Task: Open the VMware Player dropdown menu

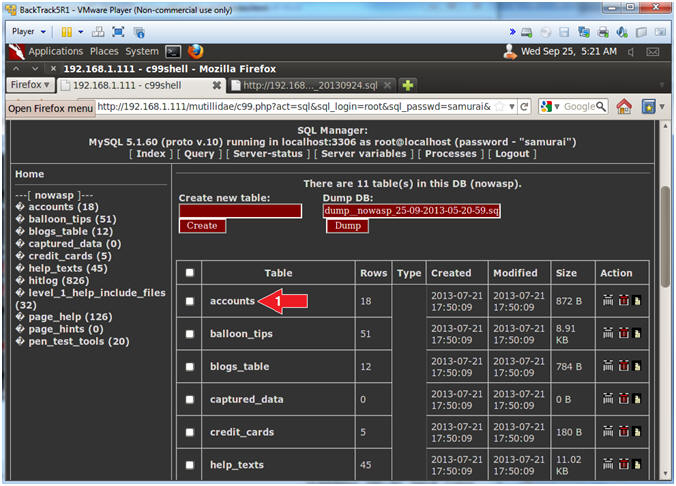Action: coord(28,32)
